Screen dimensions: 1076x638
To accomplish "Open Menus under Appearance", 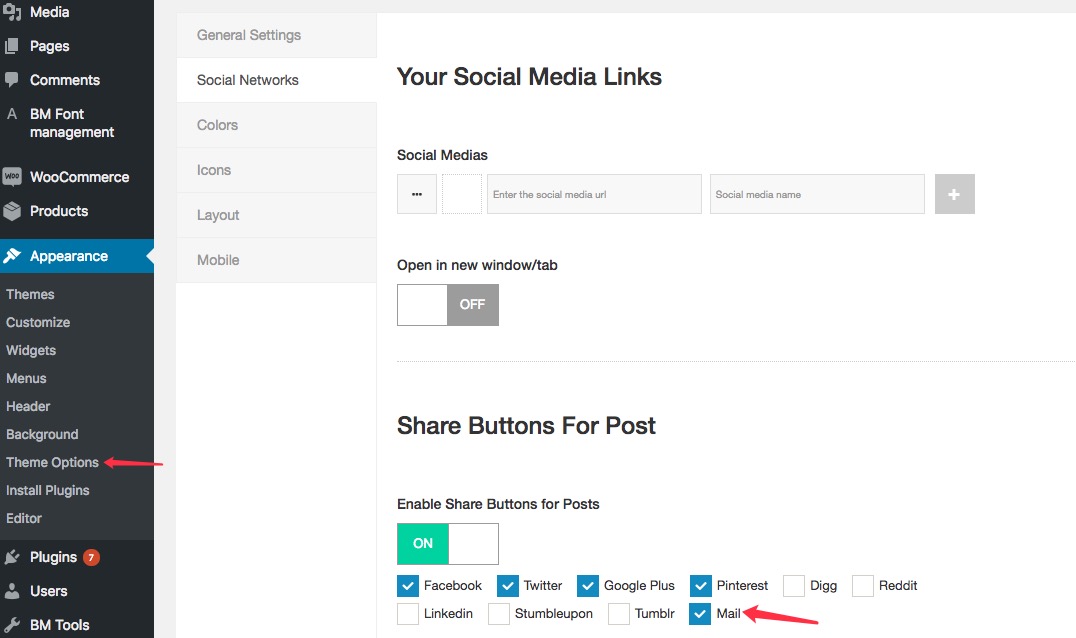I will pos(26,379).
